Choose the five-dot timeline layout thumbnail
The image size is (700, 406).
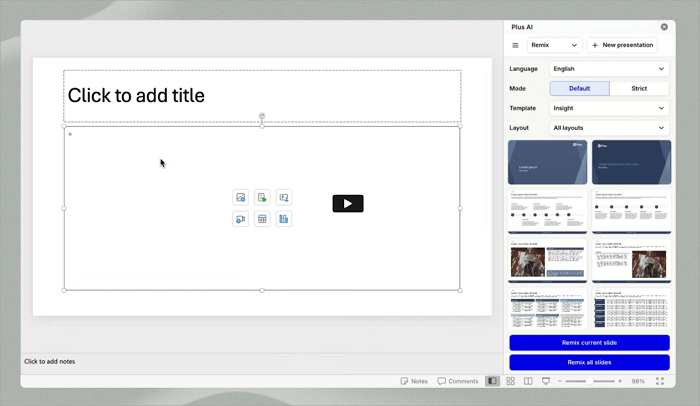coord(631,211)
